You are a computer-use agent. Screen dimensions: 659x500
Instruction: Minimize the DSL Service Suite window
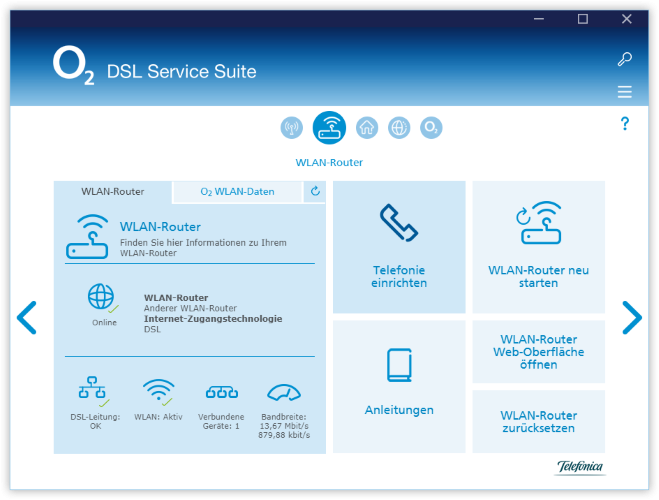(x=539, y=19)
